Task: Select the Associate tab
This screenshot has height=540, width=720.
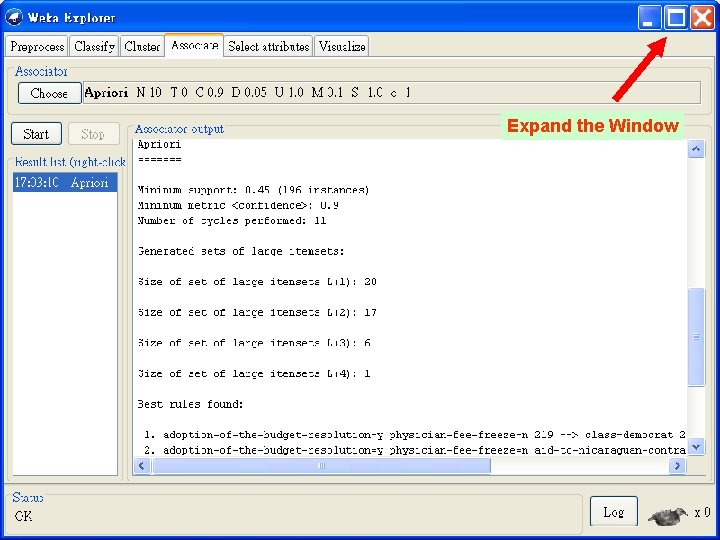Action: (x=194, y=45)
